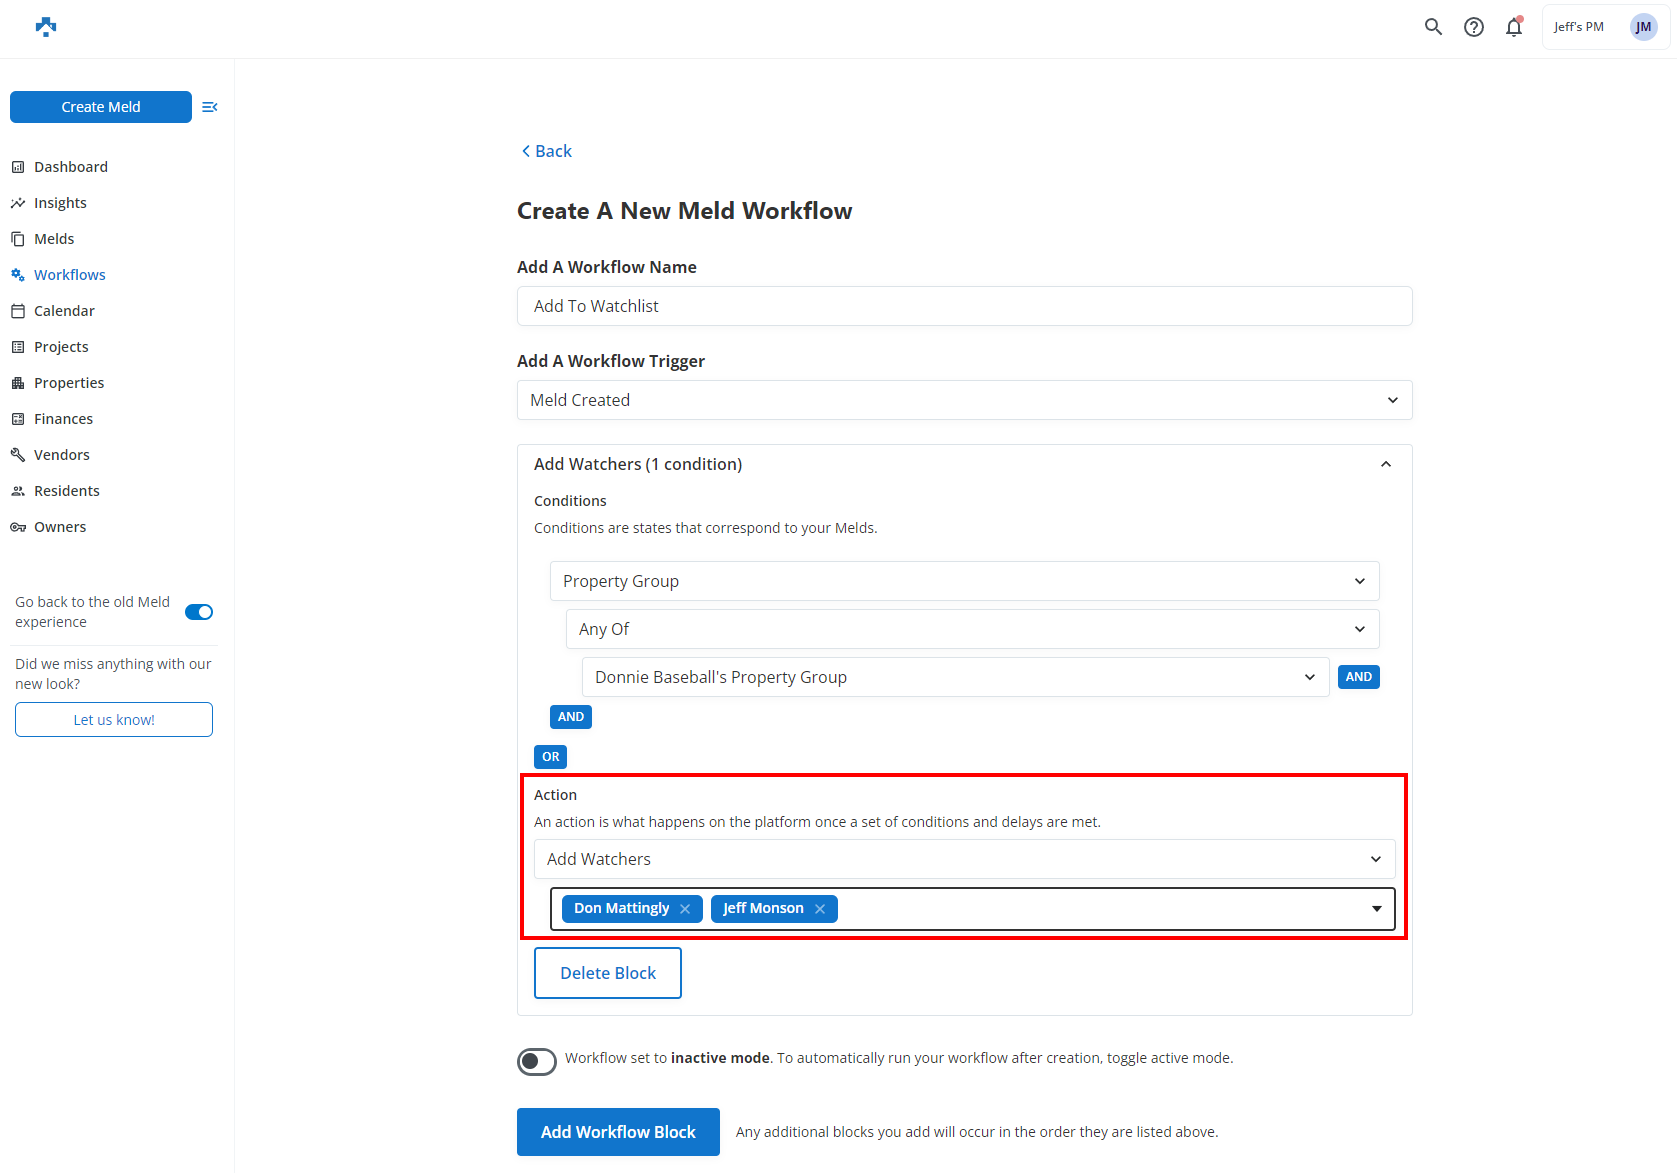
Task: Click the Add Workflow Block button
Action: (x=618, y=1132)
